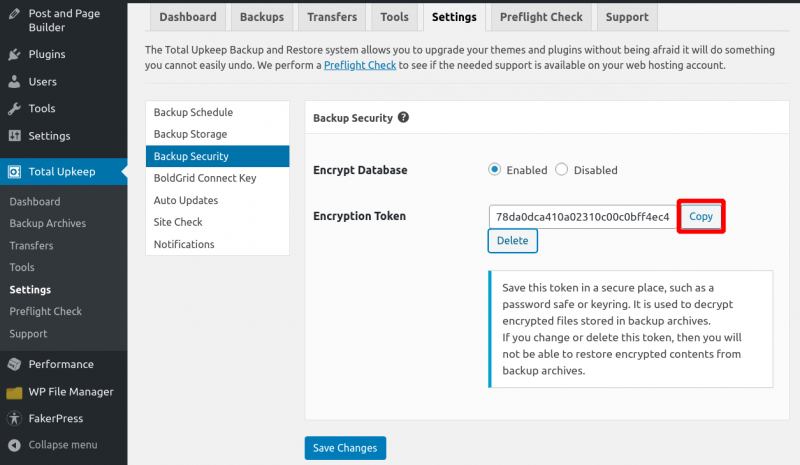Viewport: 800px width, 465px height.
Task: Go to the Preflight Check tab
Action: click(541, 17)
